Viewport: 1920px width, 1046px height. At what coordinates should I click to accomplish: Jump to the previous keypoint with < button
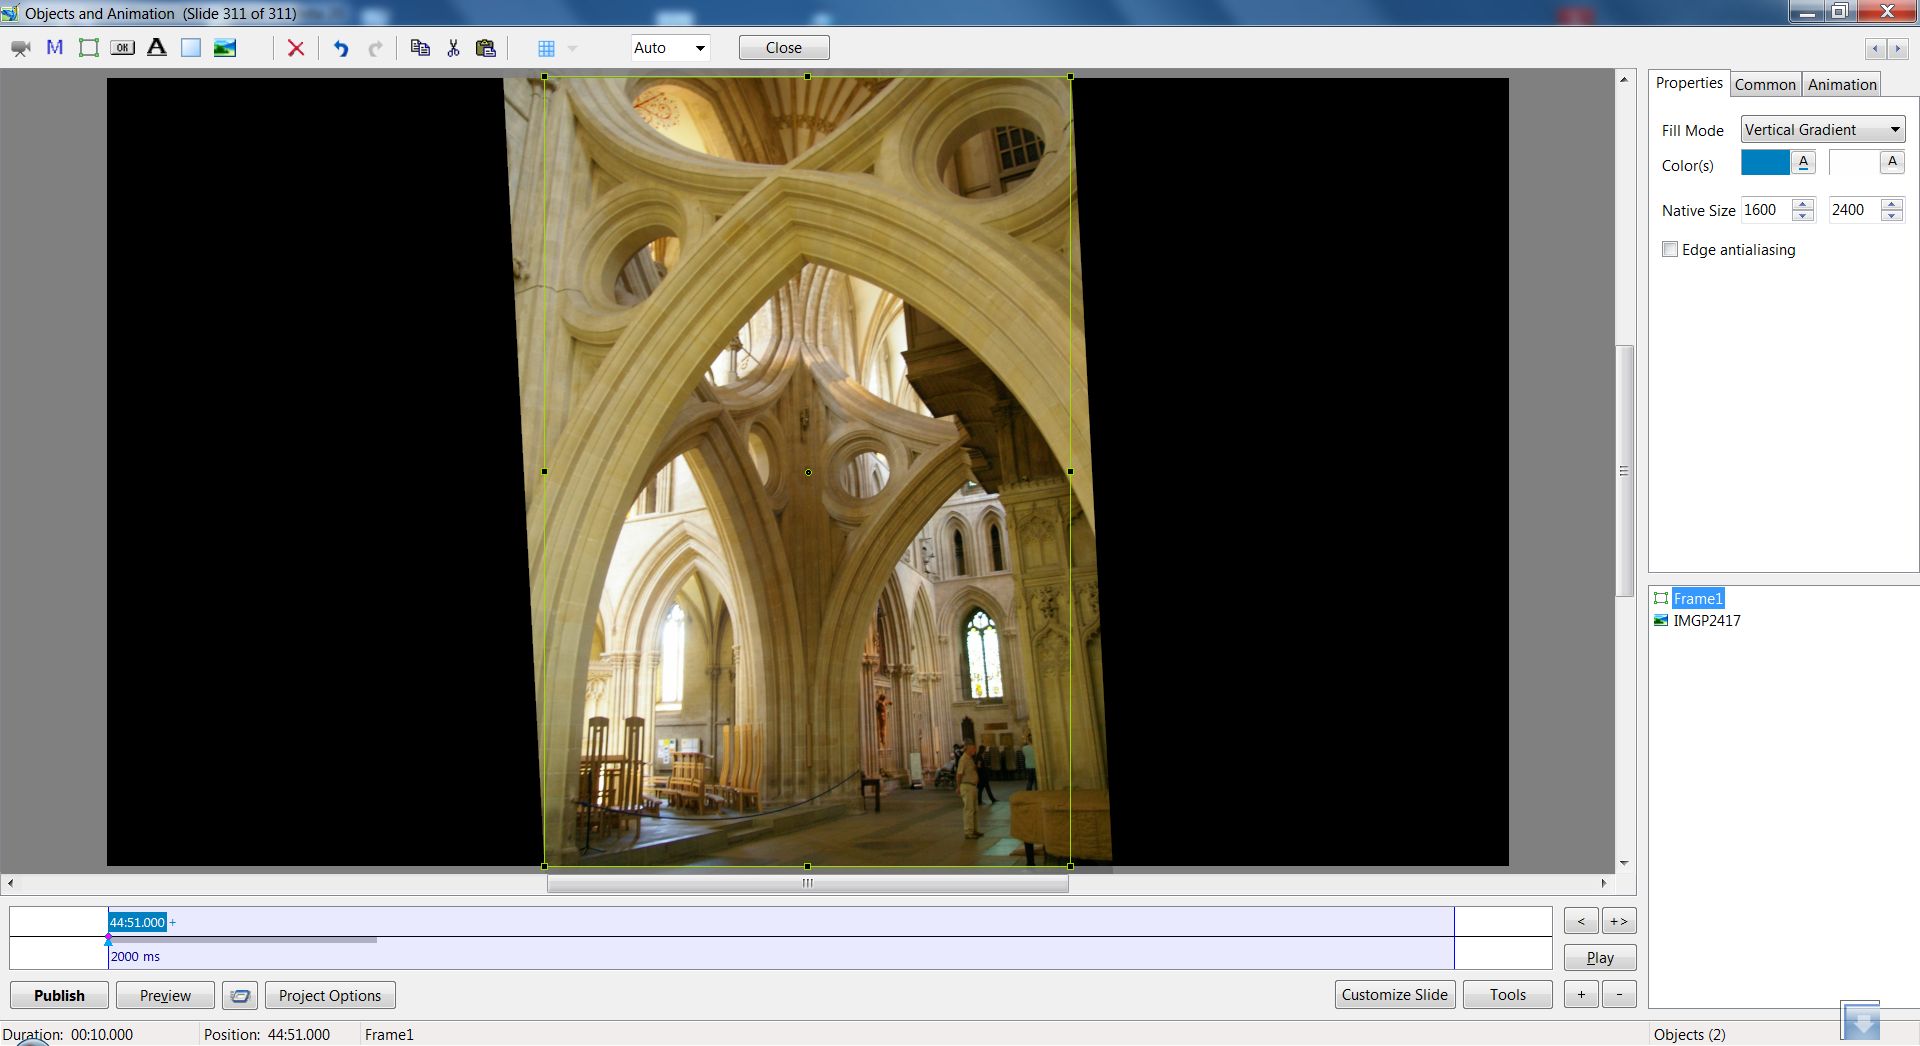1581,921
